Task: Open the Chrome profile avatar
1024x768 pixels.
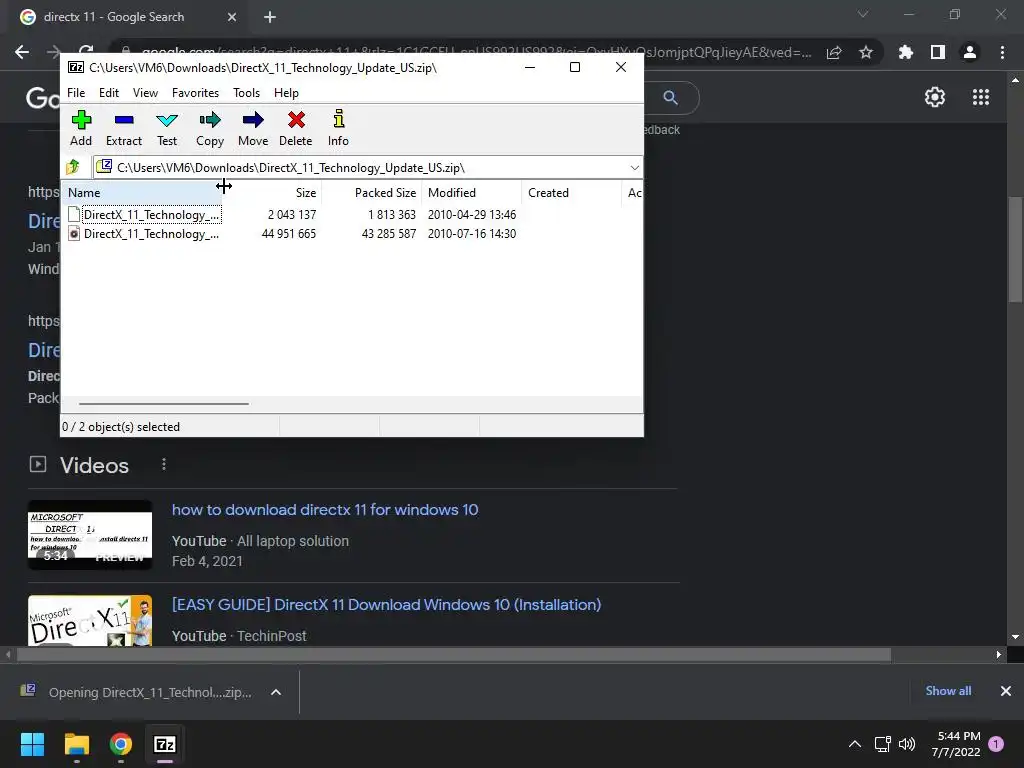Action: [x=970, y=52]
